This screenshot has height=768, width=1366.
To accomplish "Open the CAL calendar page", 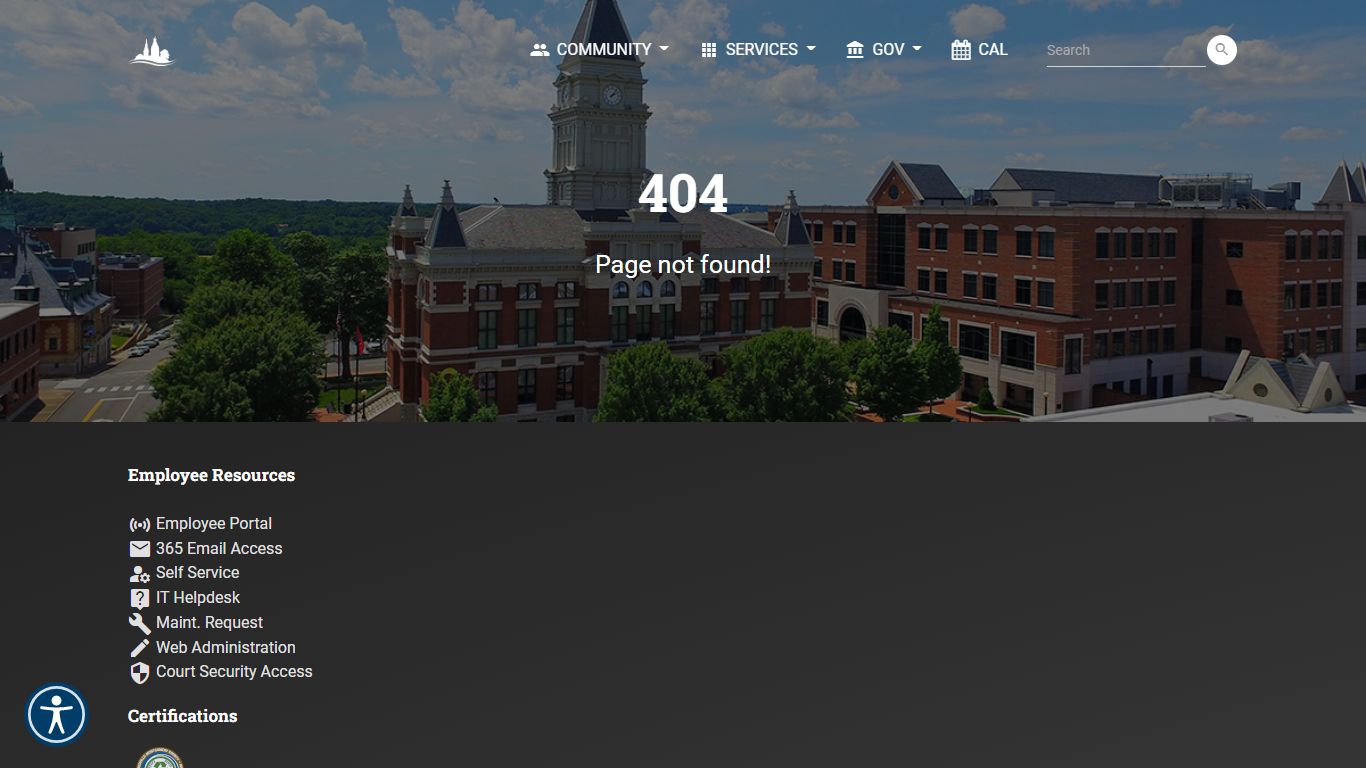I will click(992, 50).
